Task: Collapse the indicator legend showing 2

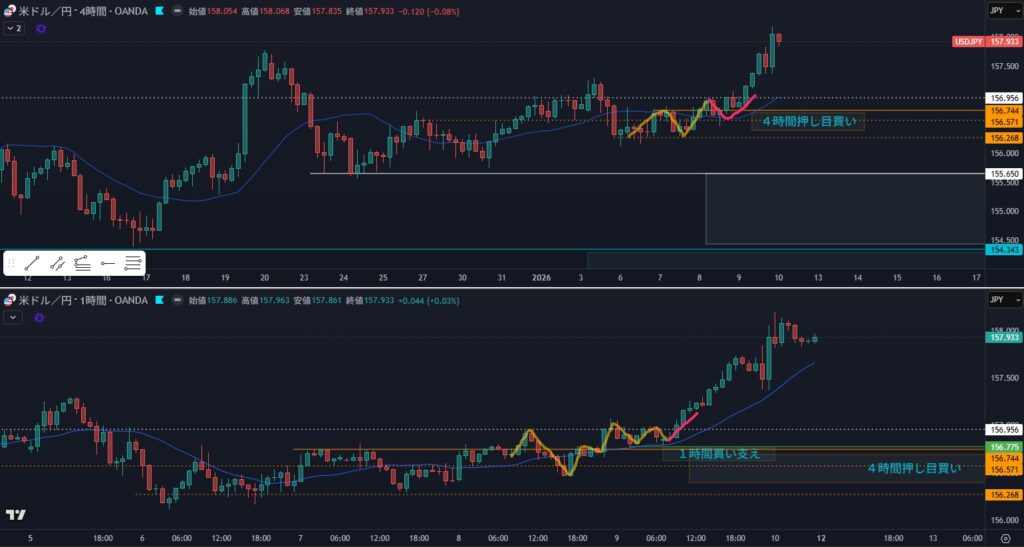Action: tap(14, 29)
